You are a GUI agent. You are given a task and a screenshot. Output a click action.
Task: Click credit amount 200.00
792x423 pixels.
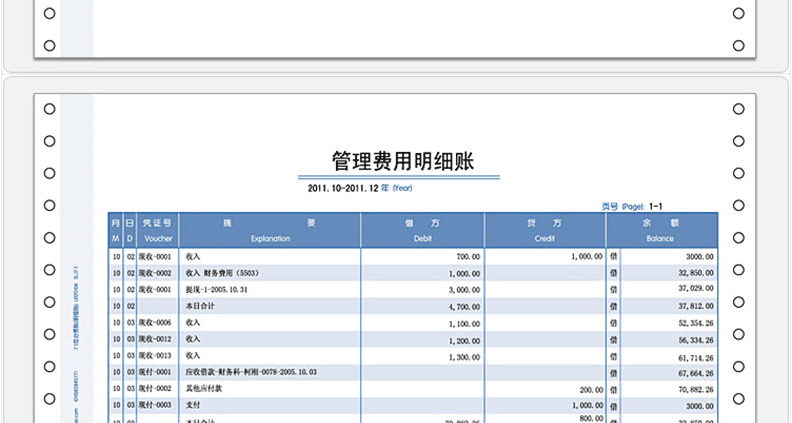(x=591, y=390)
